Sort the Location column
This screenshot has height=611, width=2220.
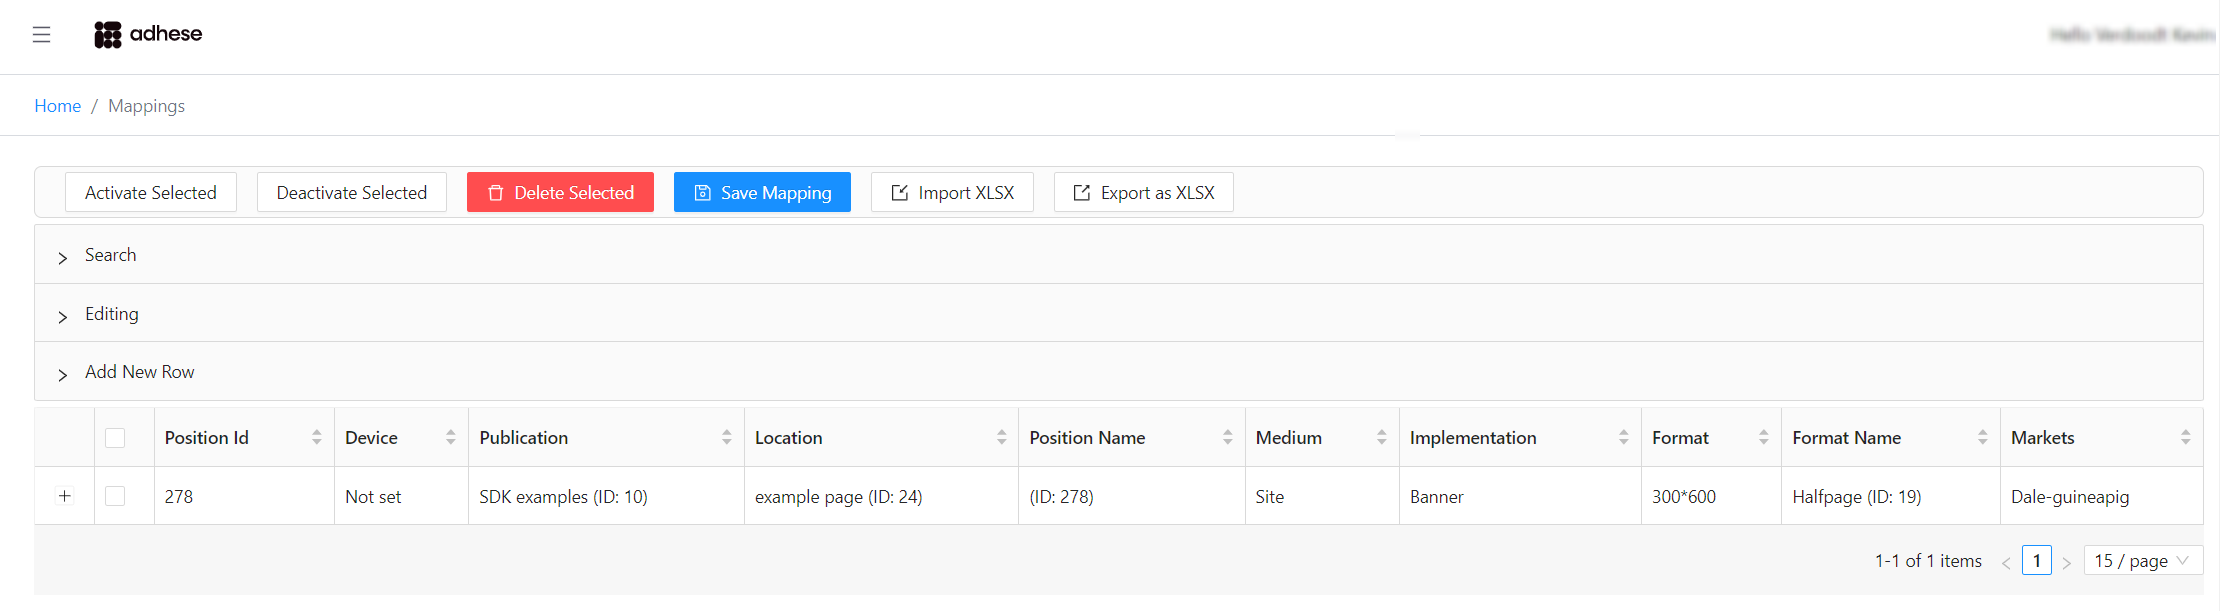click(x=1001, y=437)
